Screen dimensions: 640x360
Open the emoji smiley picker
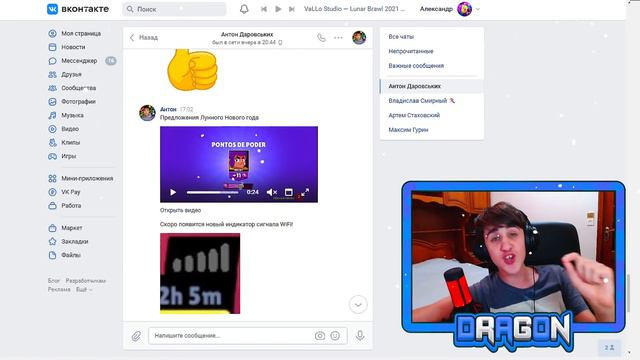click(335, 336)
